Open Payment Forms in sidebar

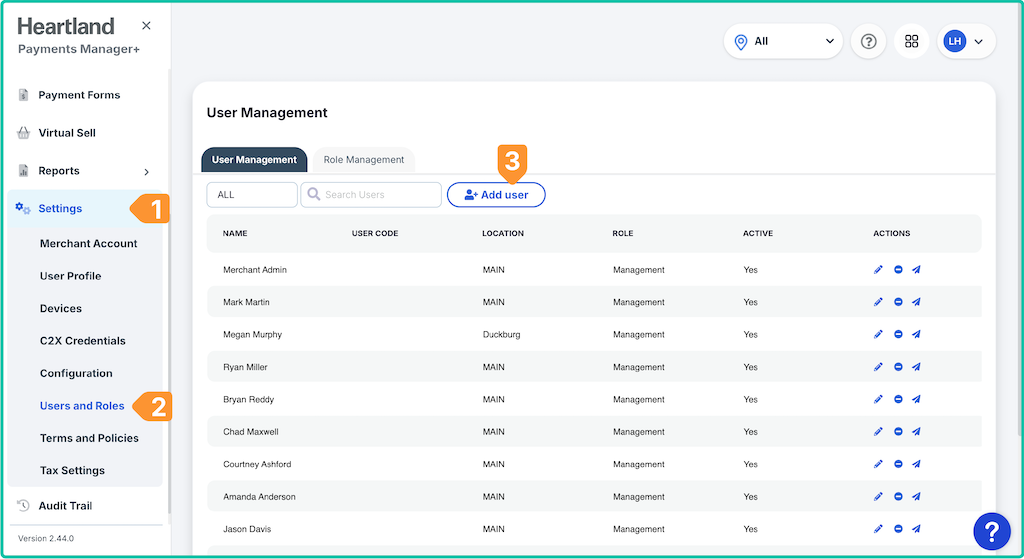(79, 95)
